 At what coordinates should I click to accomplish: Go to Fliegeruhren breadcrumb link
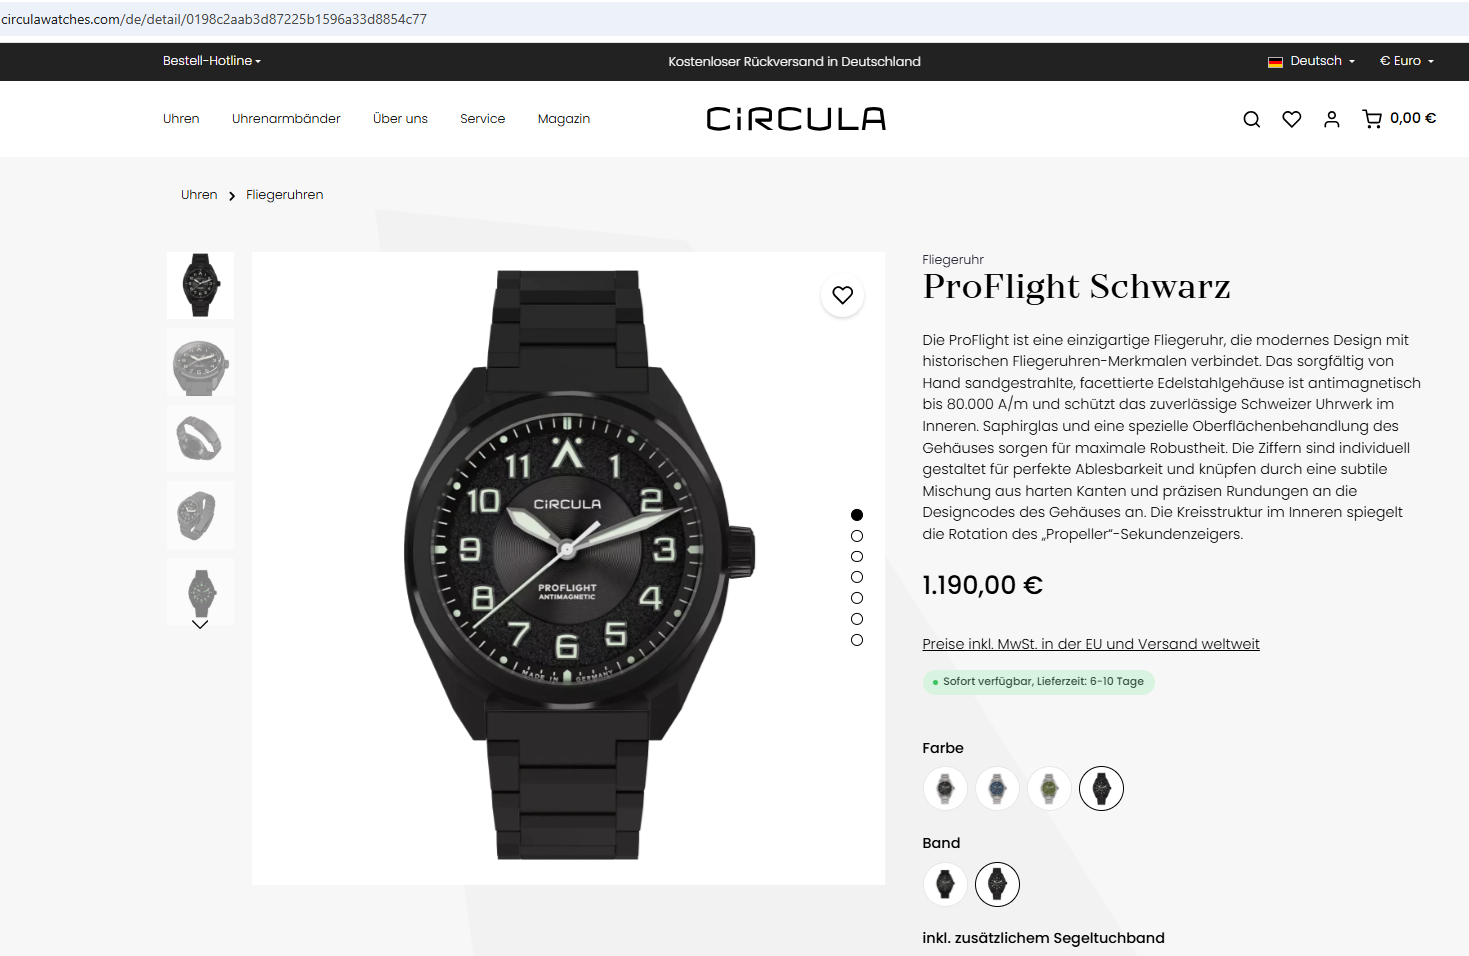coord(285,195)
